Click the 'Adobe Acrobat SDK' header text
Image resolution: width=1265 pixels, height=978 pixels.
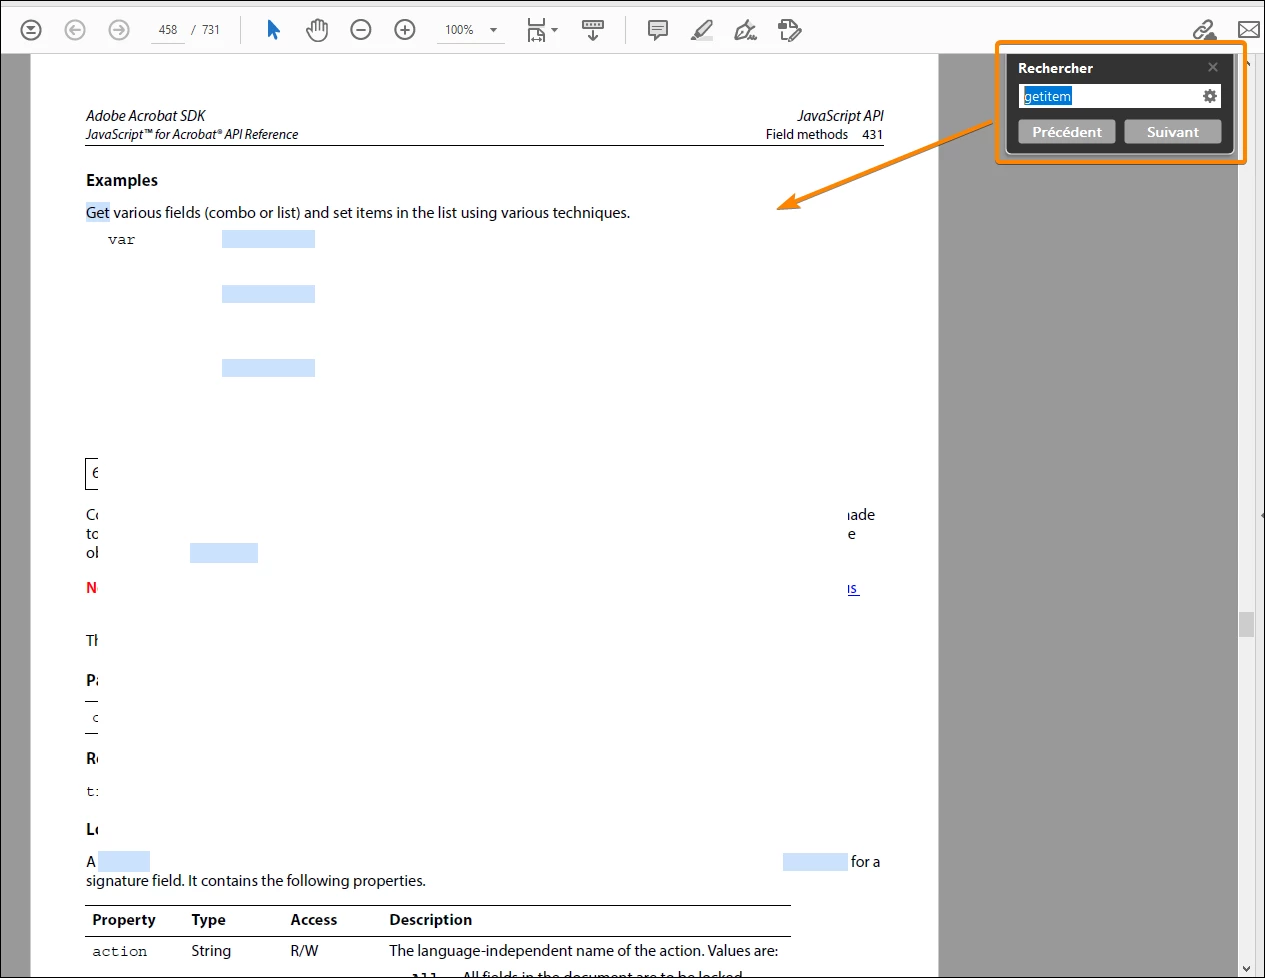(x=146, y=116)
